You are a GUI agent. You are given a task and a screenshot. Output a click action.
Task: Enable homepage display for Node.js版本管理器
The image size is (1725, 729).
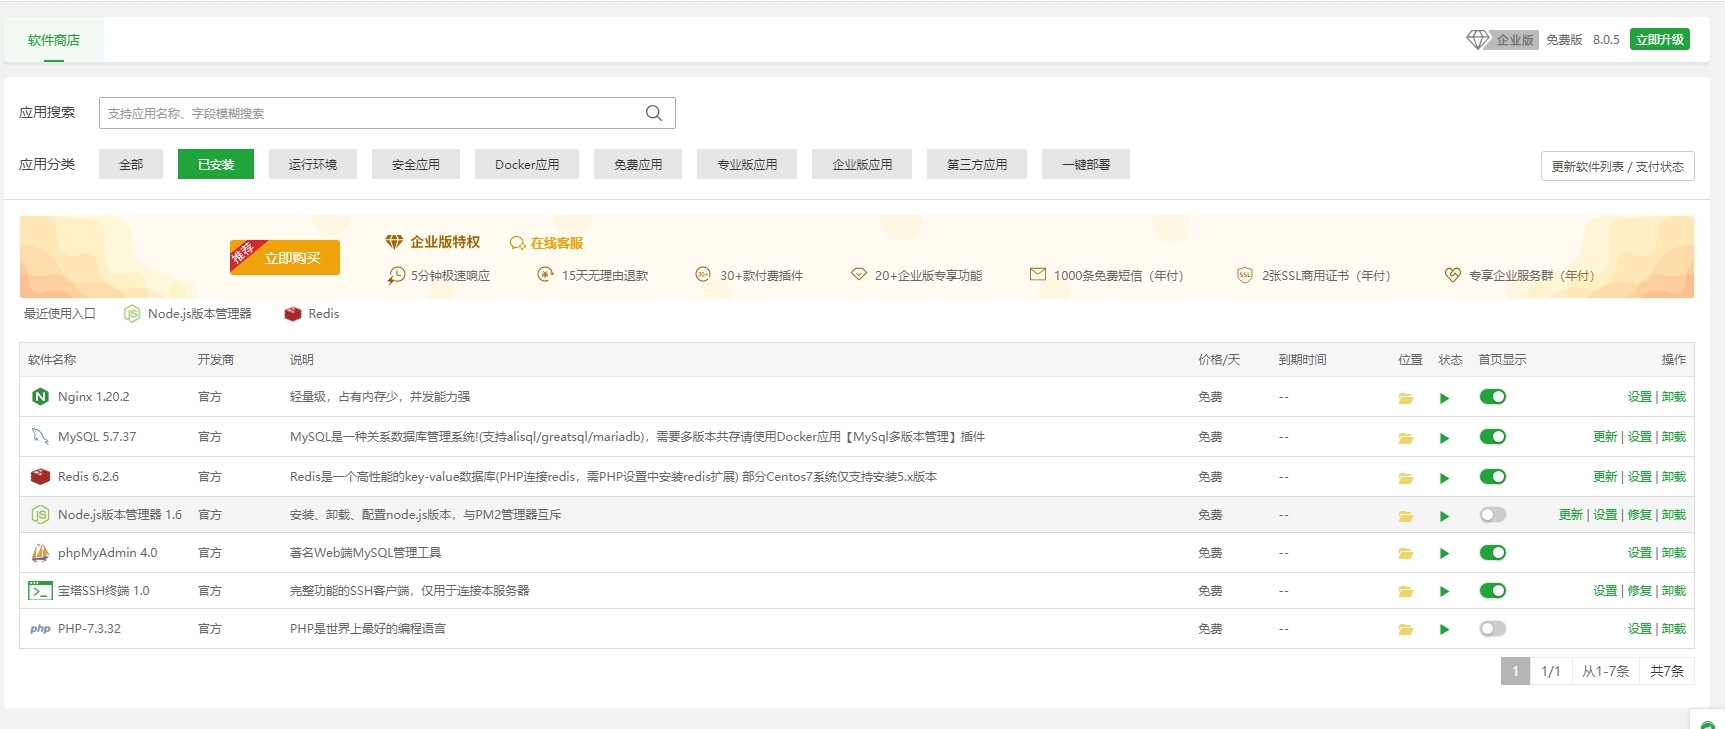click(x=1493, y=515)
